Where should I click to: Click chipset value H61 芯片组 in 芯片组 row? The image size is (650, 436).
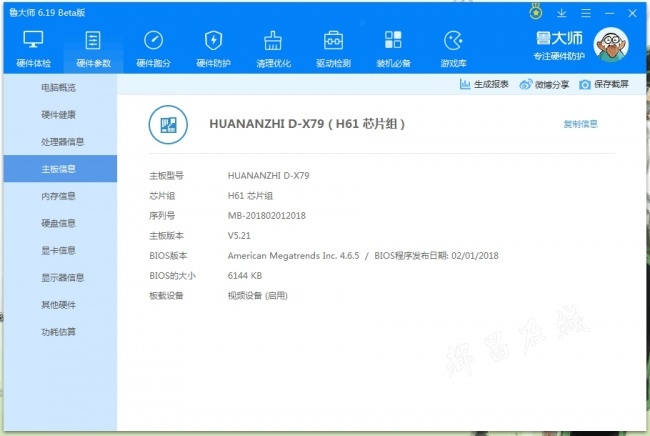point(250,196)
